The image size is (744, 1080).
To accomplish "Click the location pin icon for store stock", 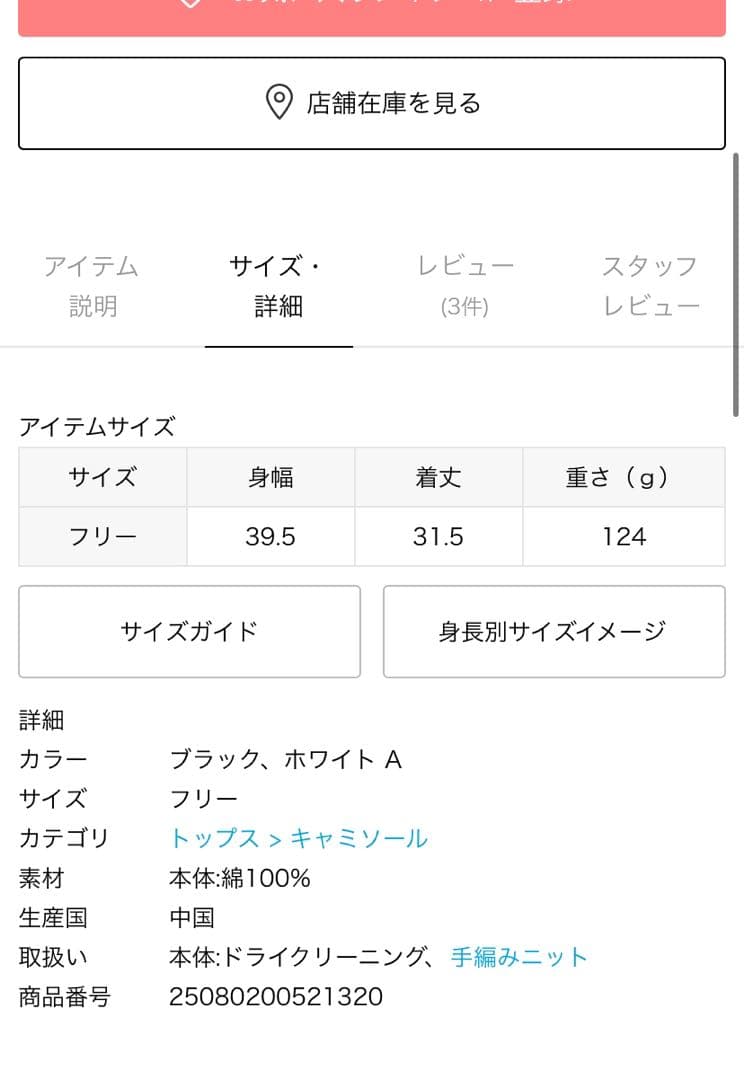I will pyautogui.click(x=278, y=102).
